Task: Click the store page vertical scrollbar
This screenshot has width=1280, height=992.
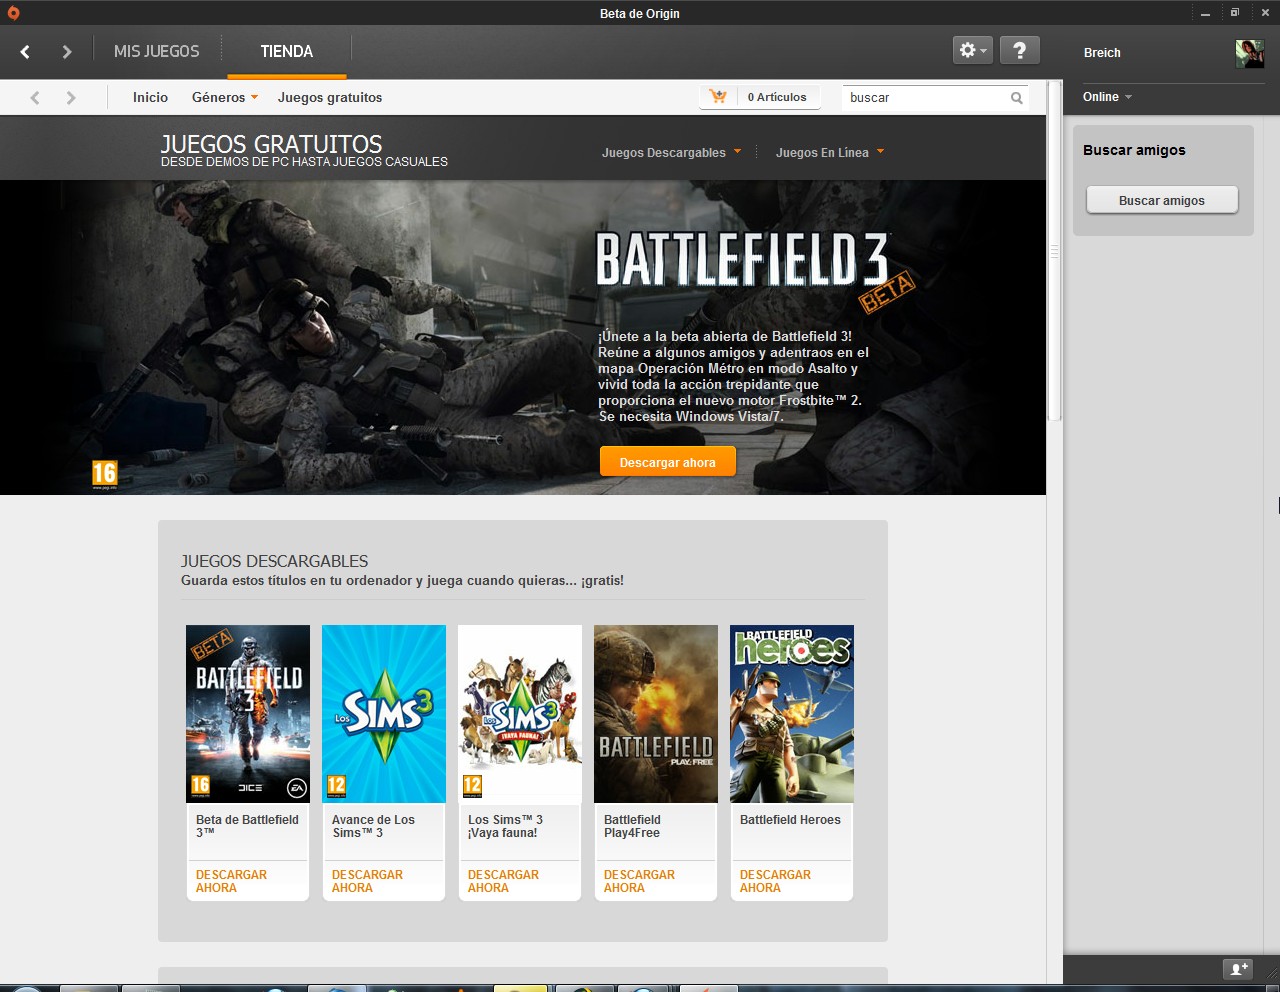Action: click(1054, 250)
